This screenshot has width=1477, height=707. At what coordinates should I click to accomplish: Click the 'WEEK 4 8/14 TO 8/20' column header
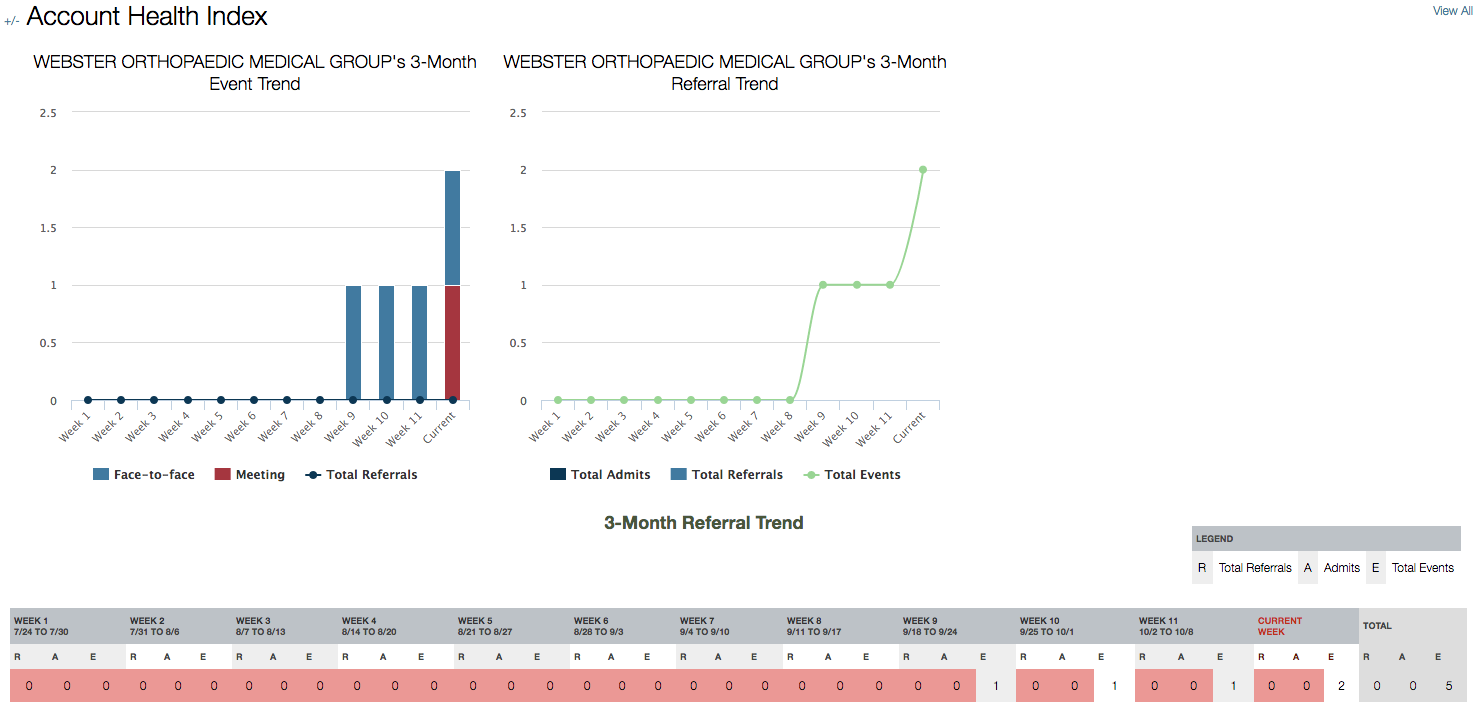click(396, 626)
